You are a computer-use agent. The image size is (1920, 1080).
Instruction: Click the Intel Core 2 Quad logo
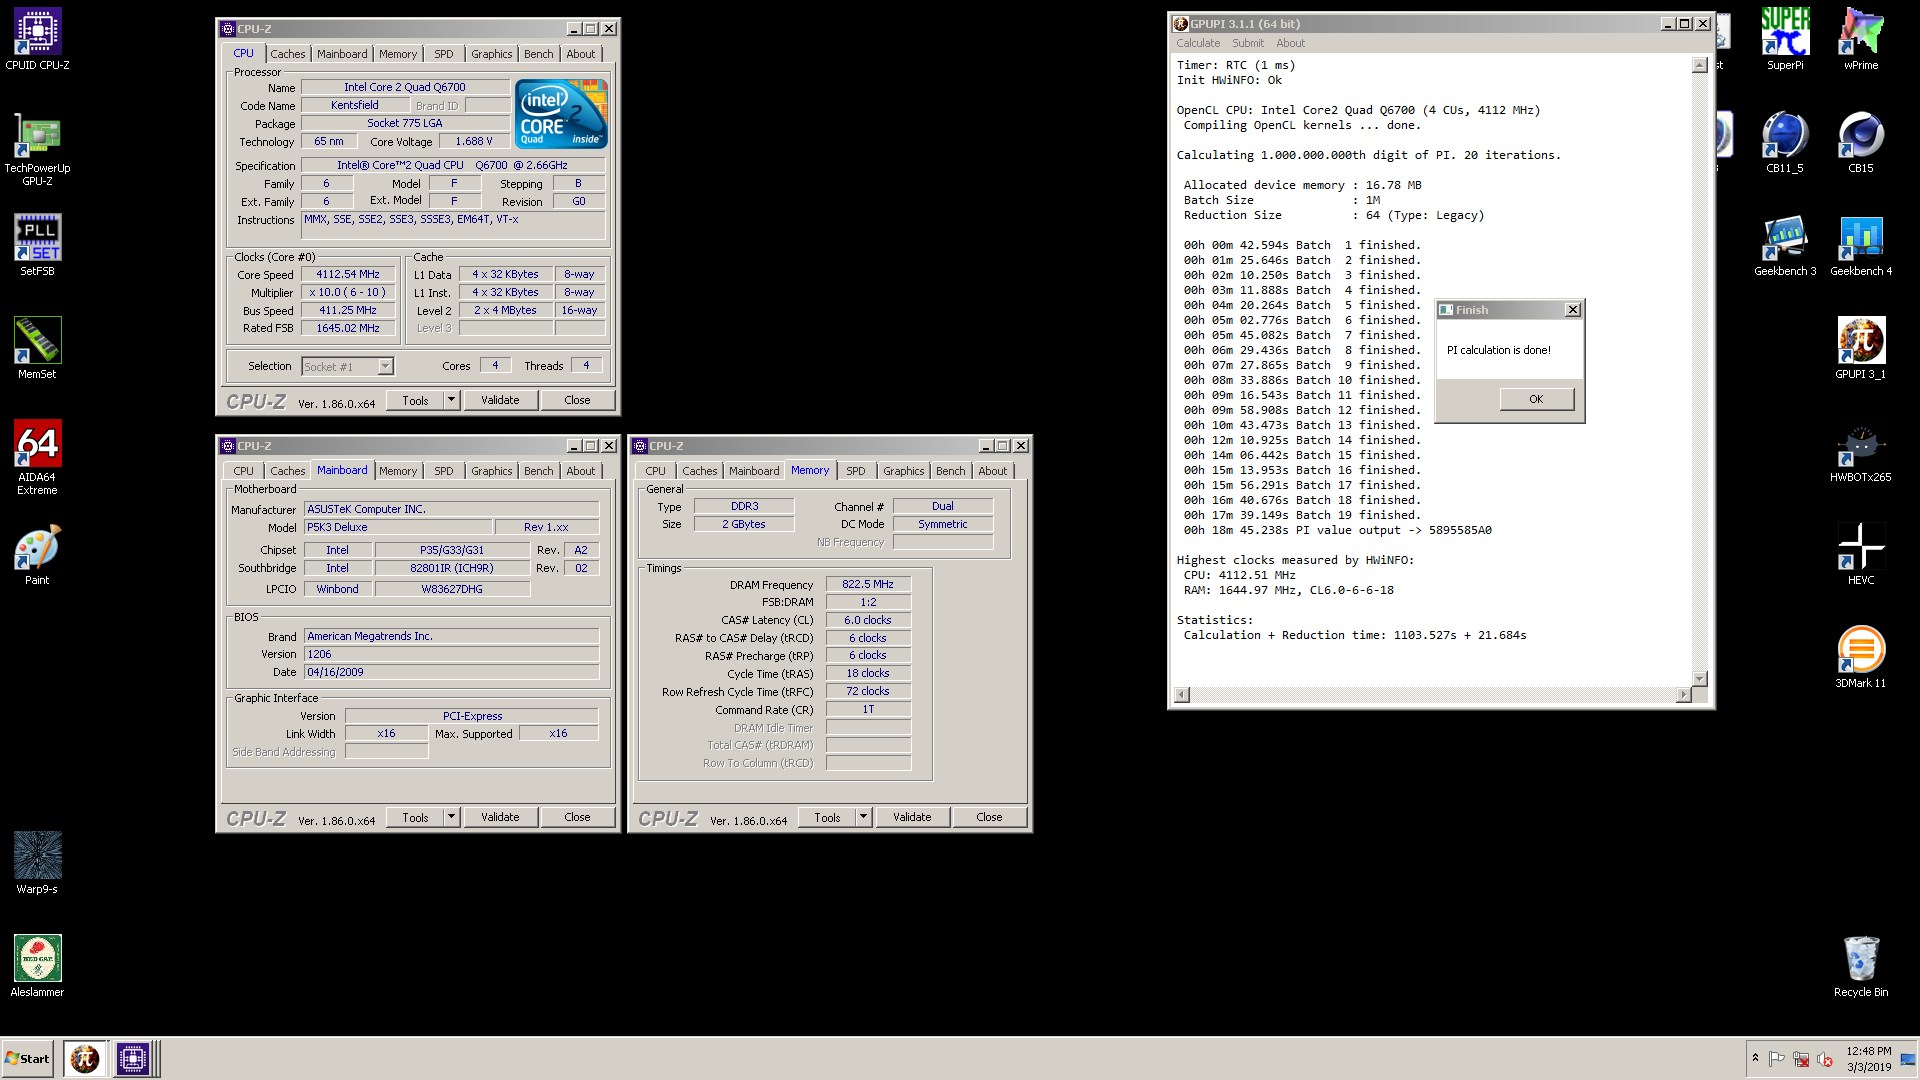561,114
